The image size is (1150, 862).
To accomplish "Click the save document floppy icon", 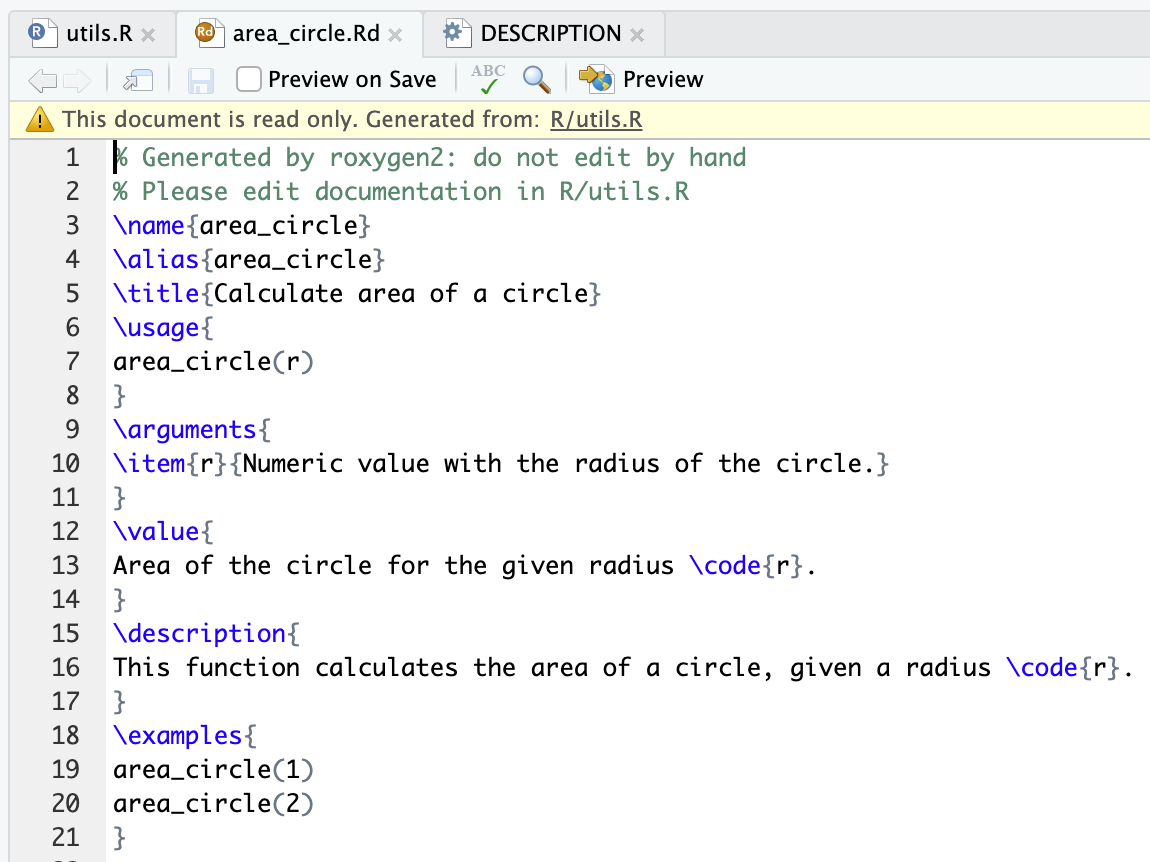I will coord(201,80).
